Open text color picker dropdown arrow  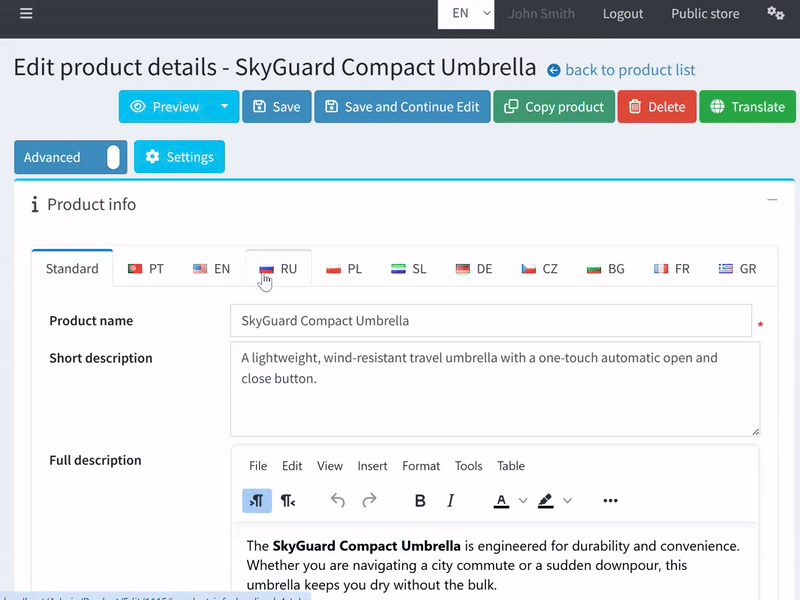pyautogui.click(x=523, y=501)
